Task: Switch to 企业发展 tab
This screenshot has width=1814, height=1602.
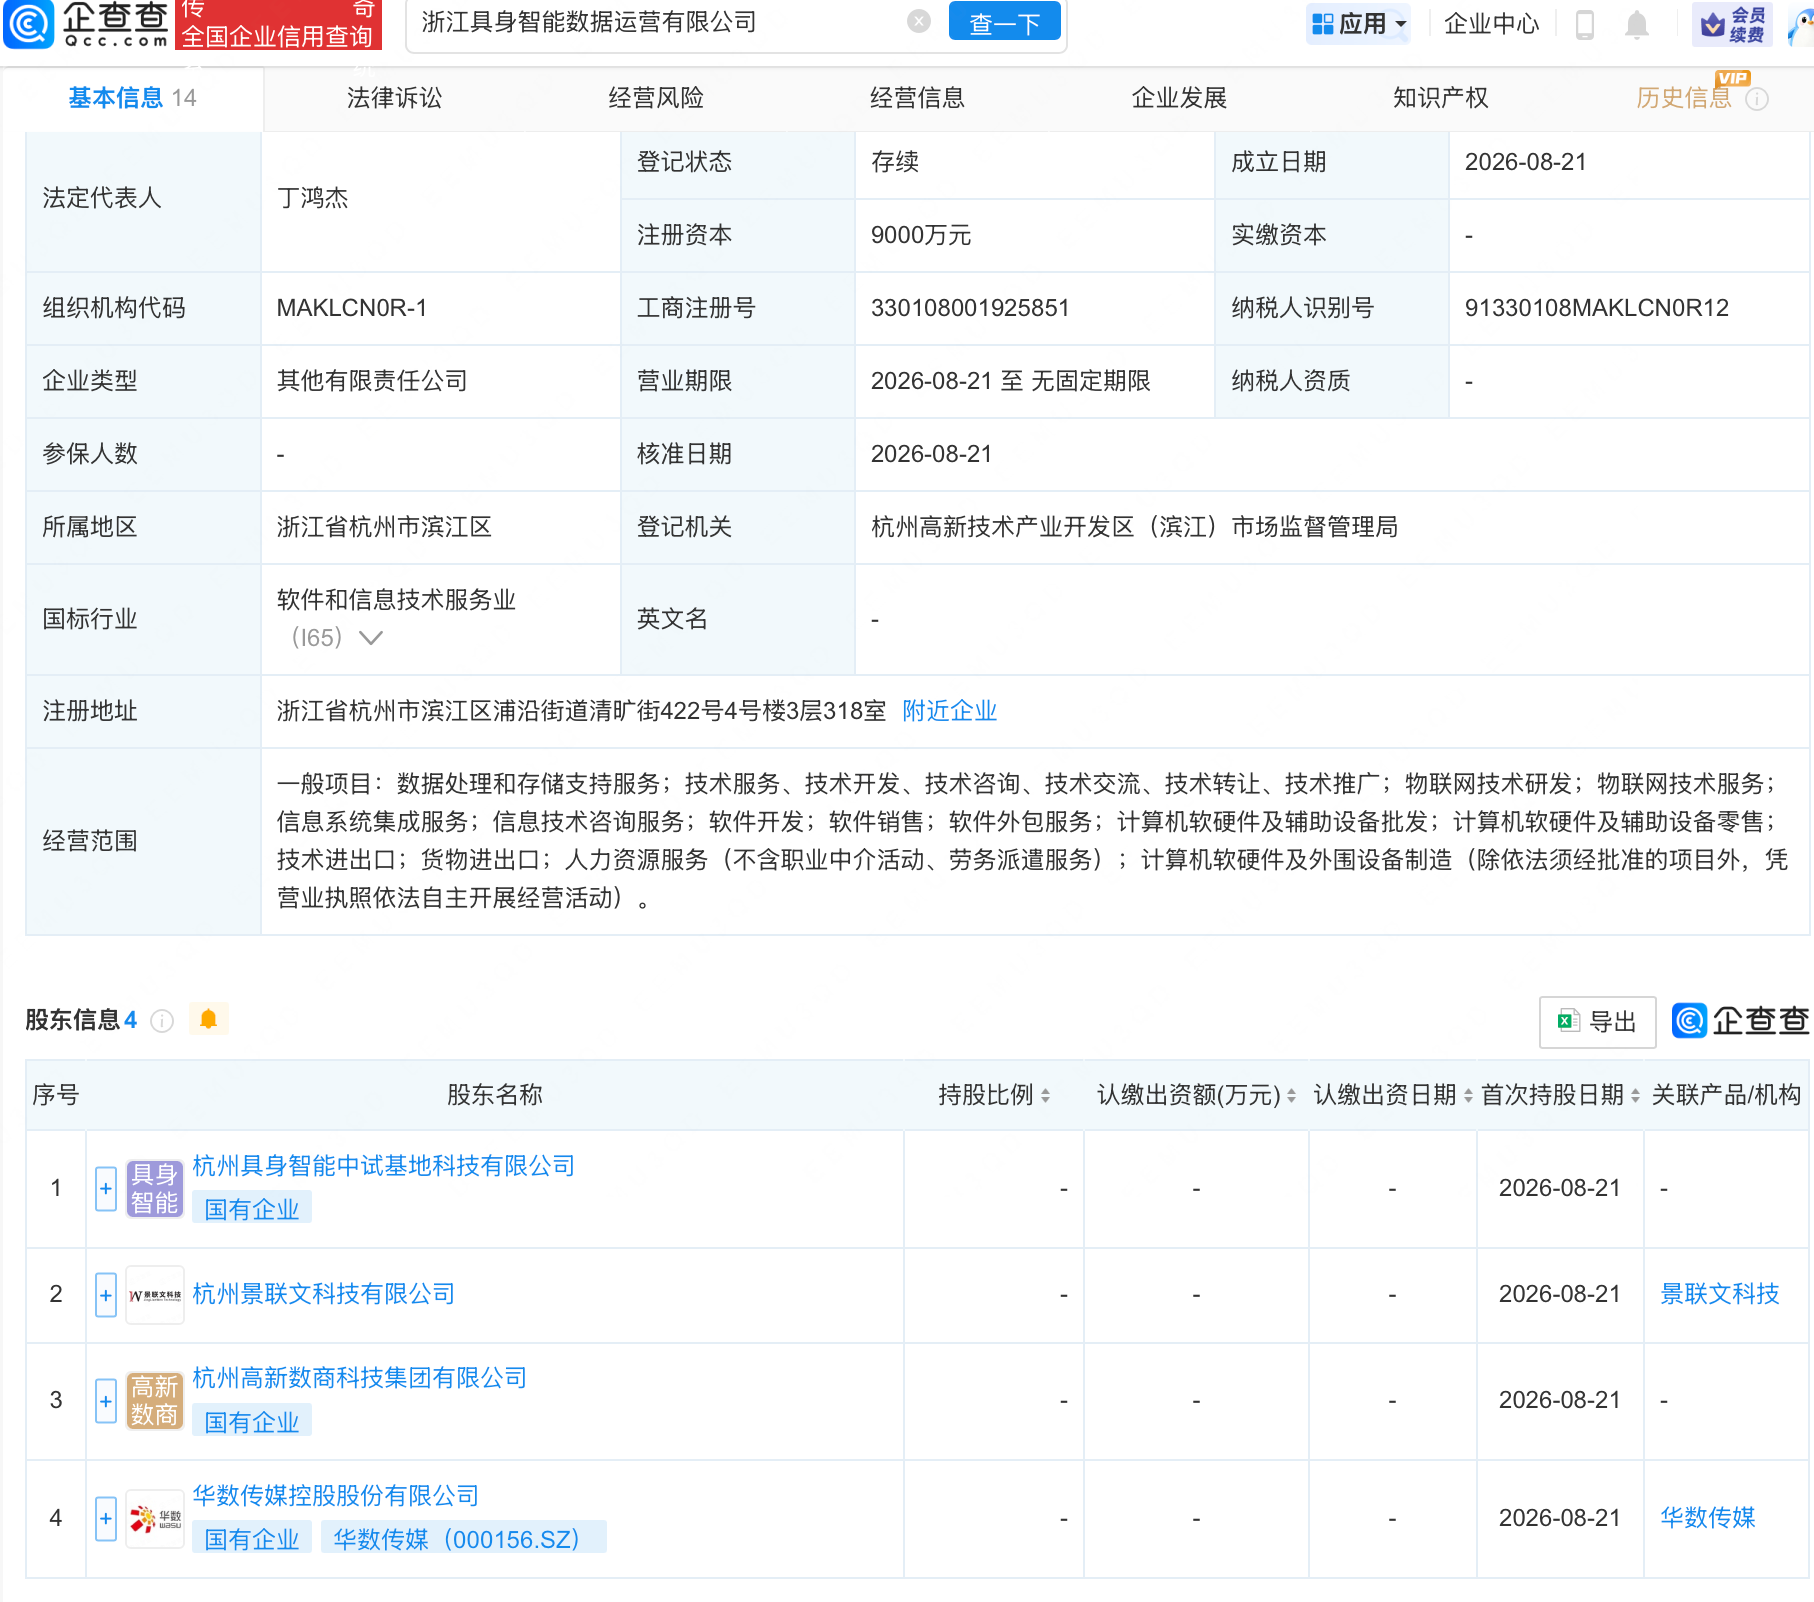Action: pos(1179,98)
